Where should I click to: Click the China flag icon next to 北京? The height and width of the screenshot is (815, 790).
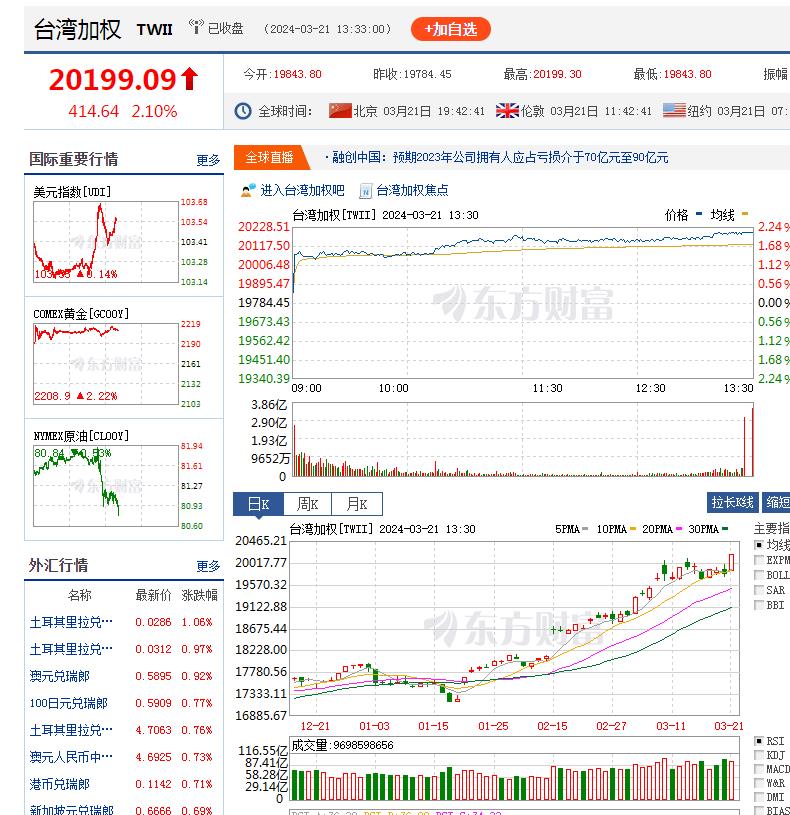coord(340,110)
